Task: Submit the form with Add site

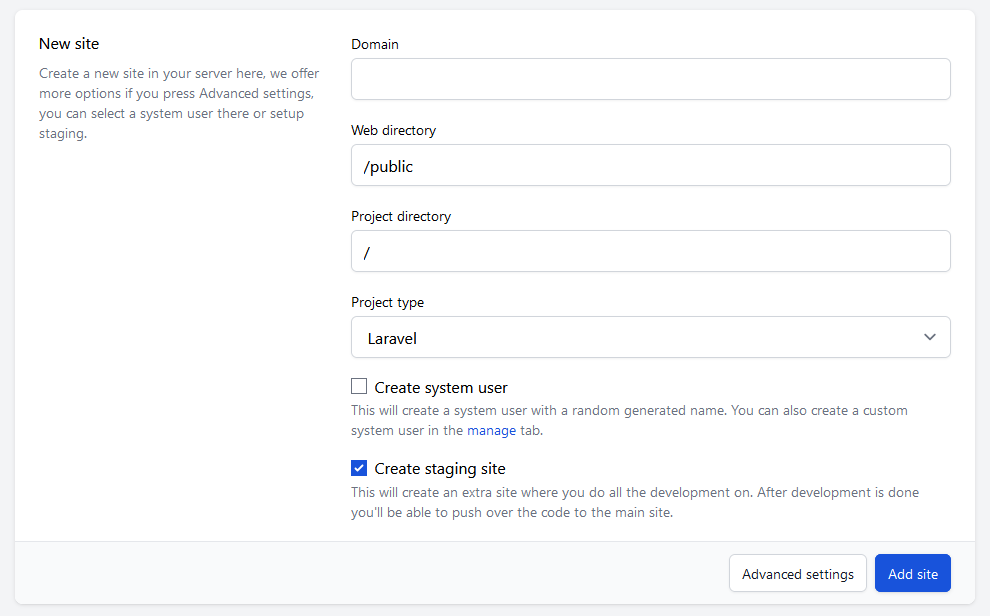Action: point(912,574)
